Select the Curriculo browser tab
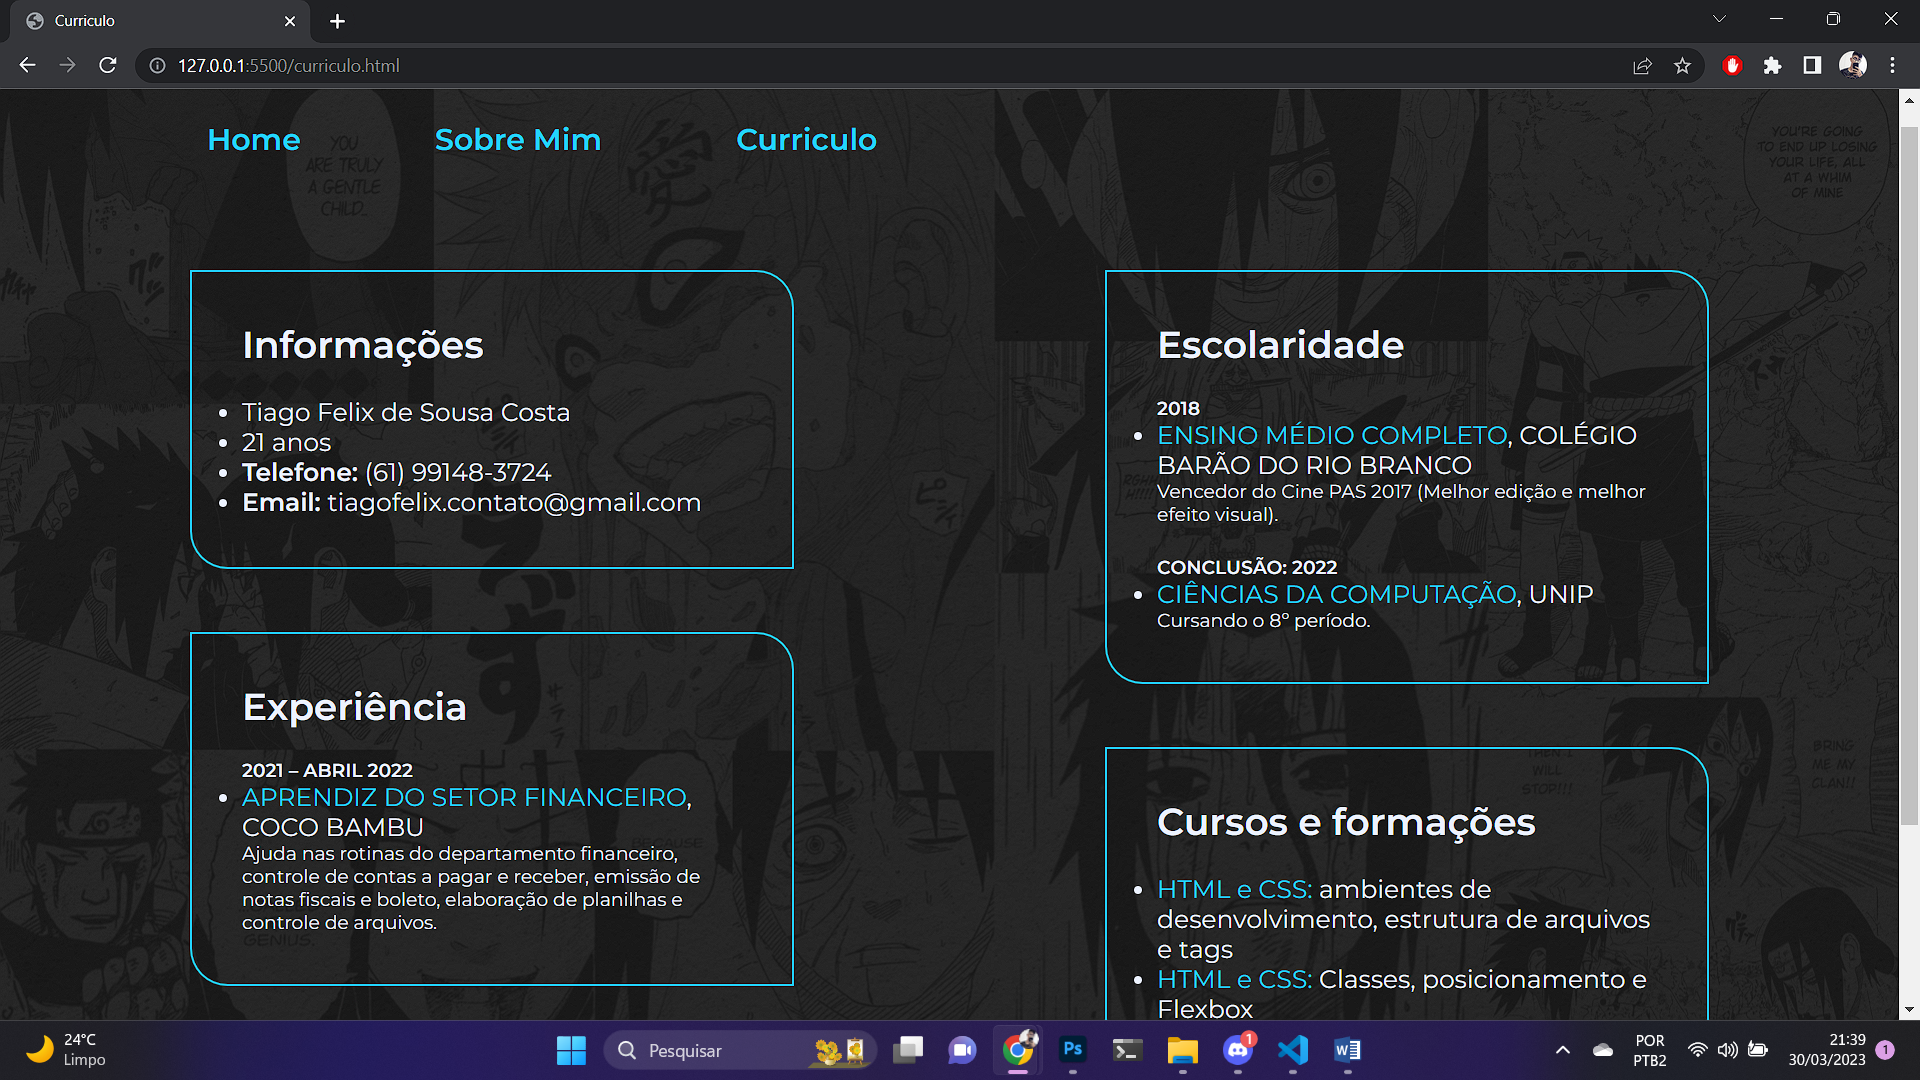 160,21
